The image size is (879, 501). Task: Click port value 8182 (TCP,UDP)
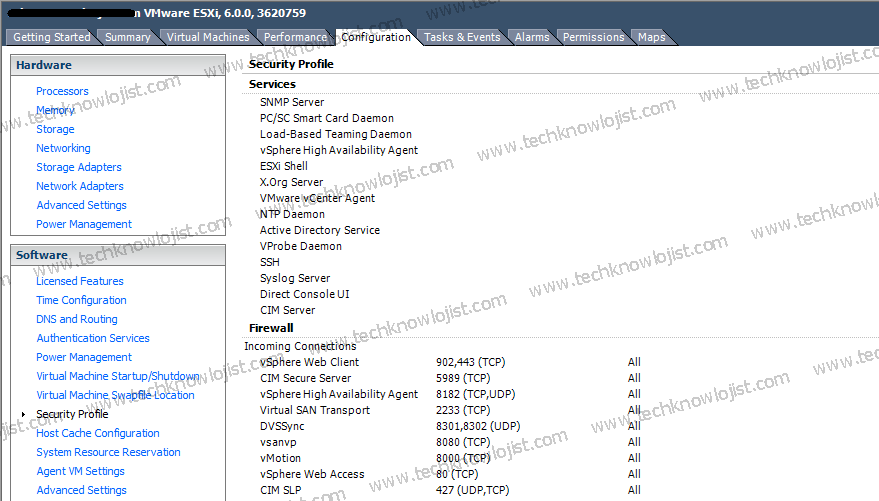(x=475, y=394)
